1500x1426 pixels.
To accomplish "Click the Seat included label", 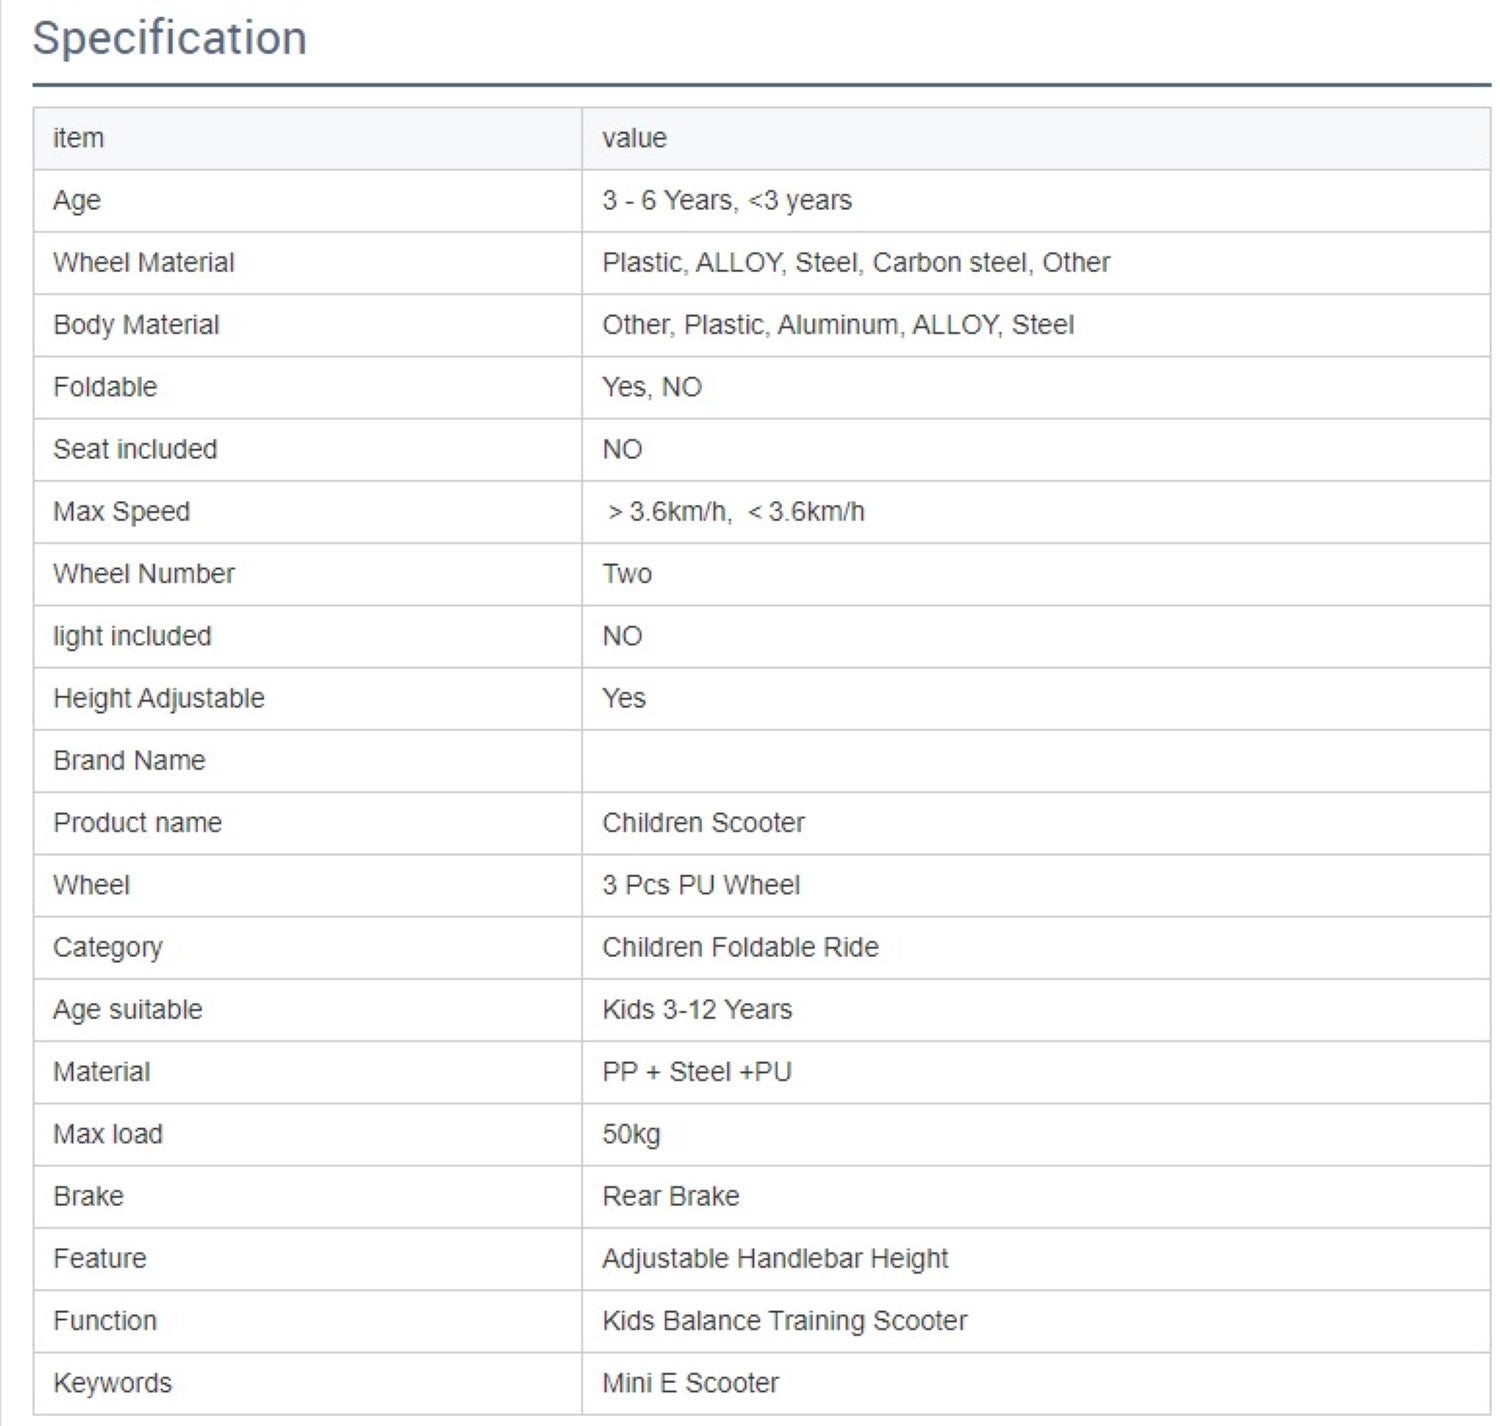I will pyautogui.click(x=135, y=449).
